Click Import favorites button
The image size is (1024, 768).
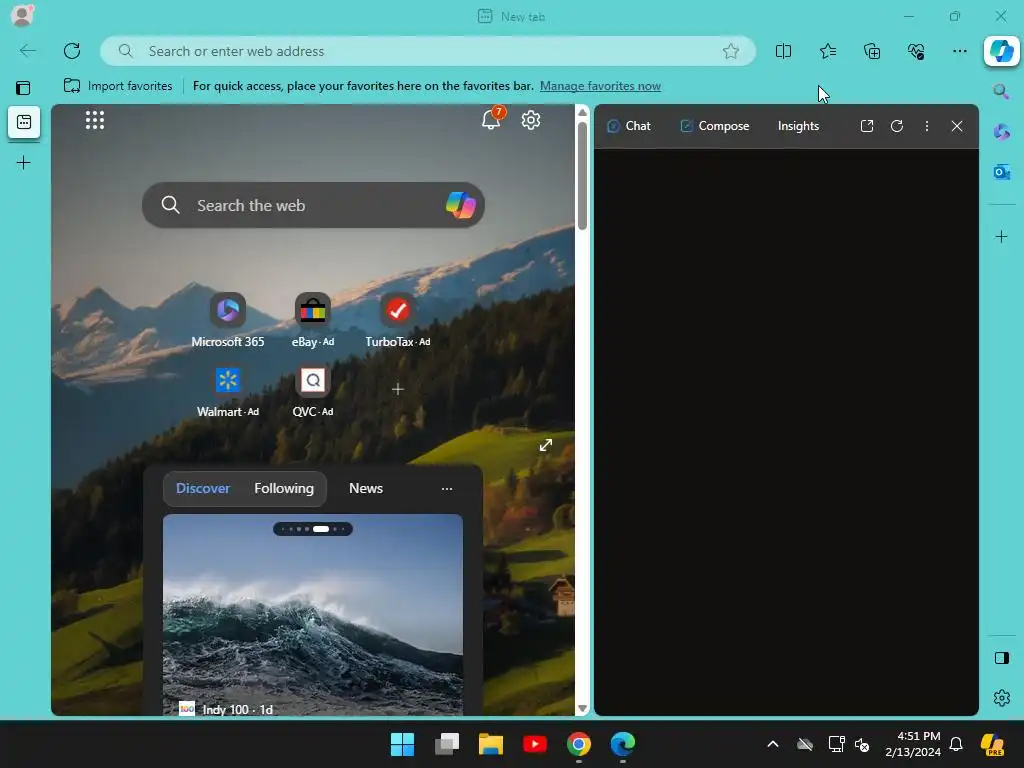click(x=118, y=86)
